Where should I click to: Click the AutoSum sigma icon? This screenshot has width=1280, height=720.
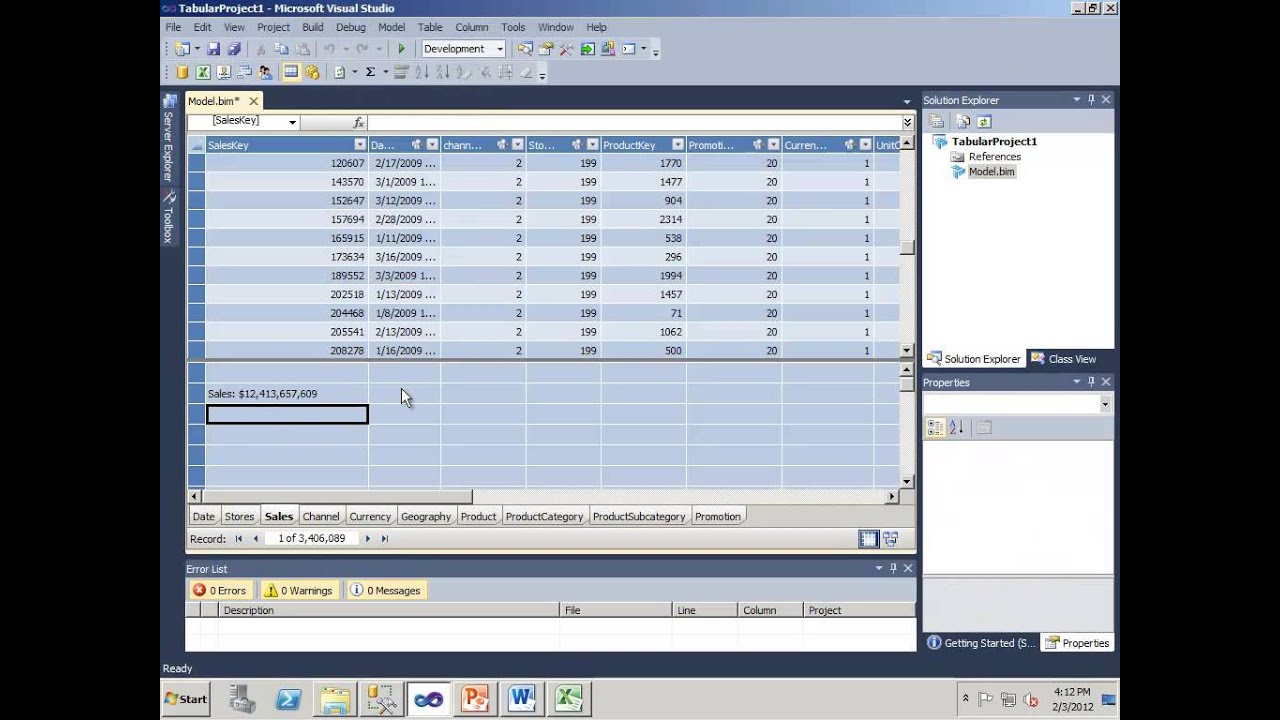[370, 72]
